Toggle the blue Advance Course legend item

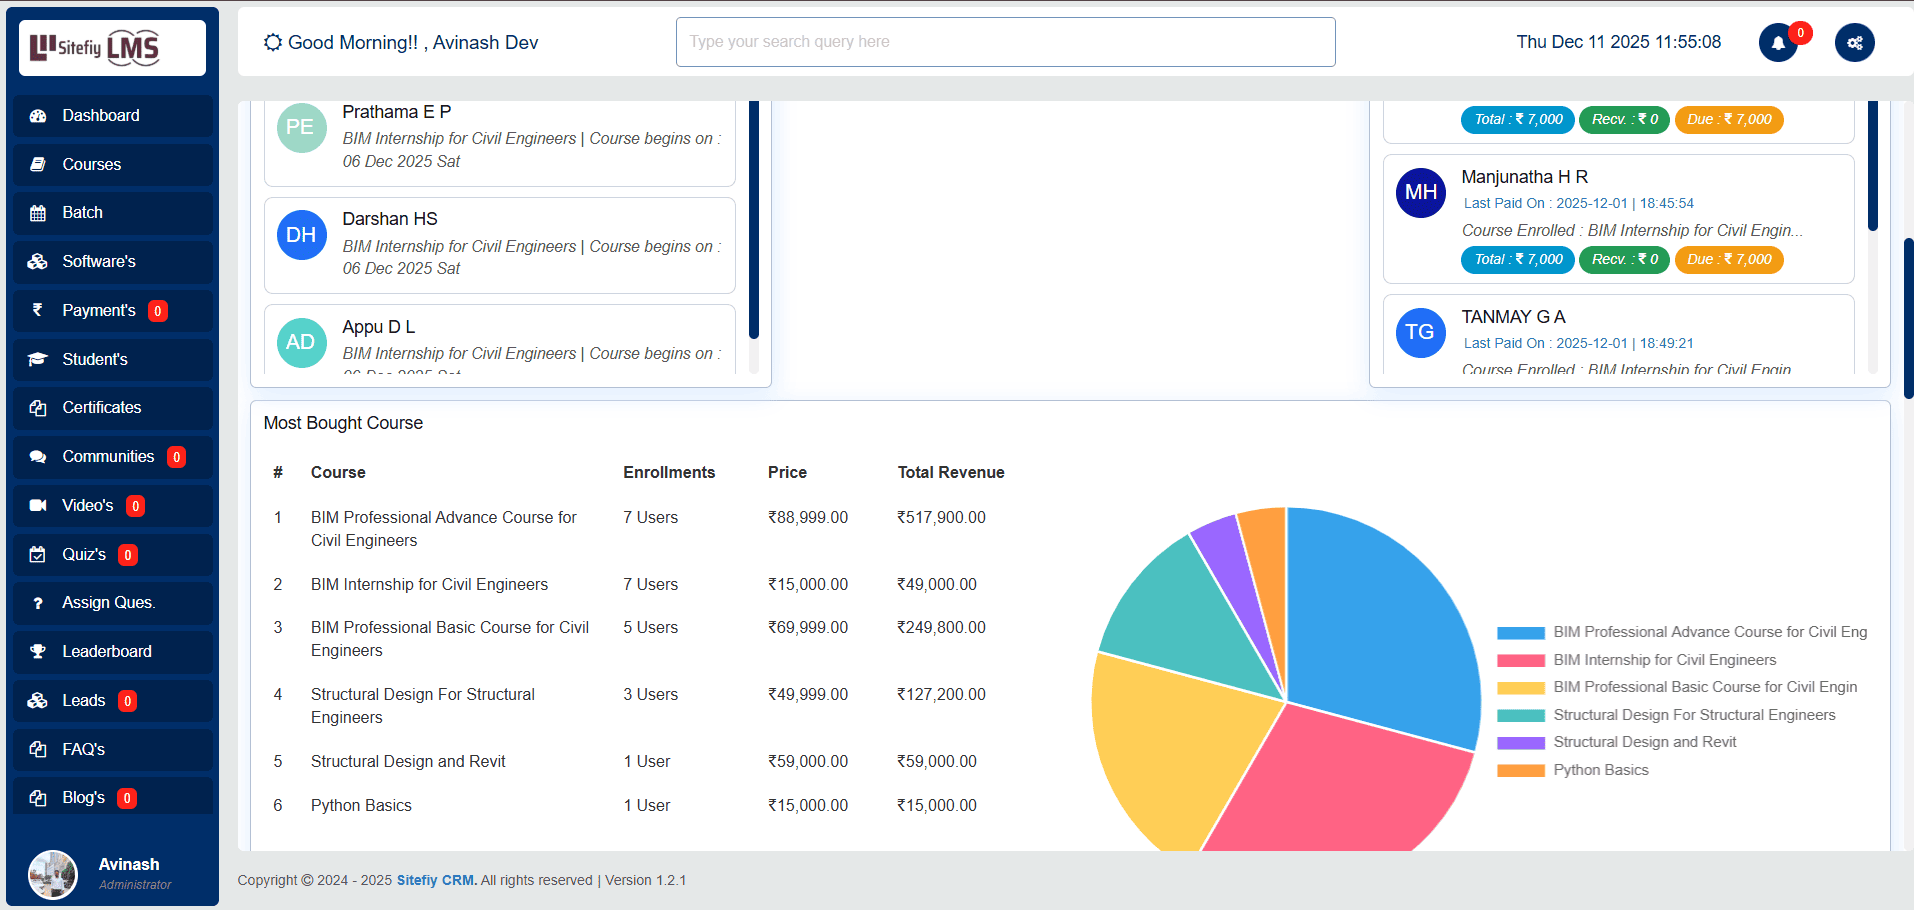point(1681,633)
